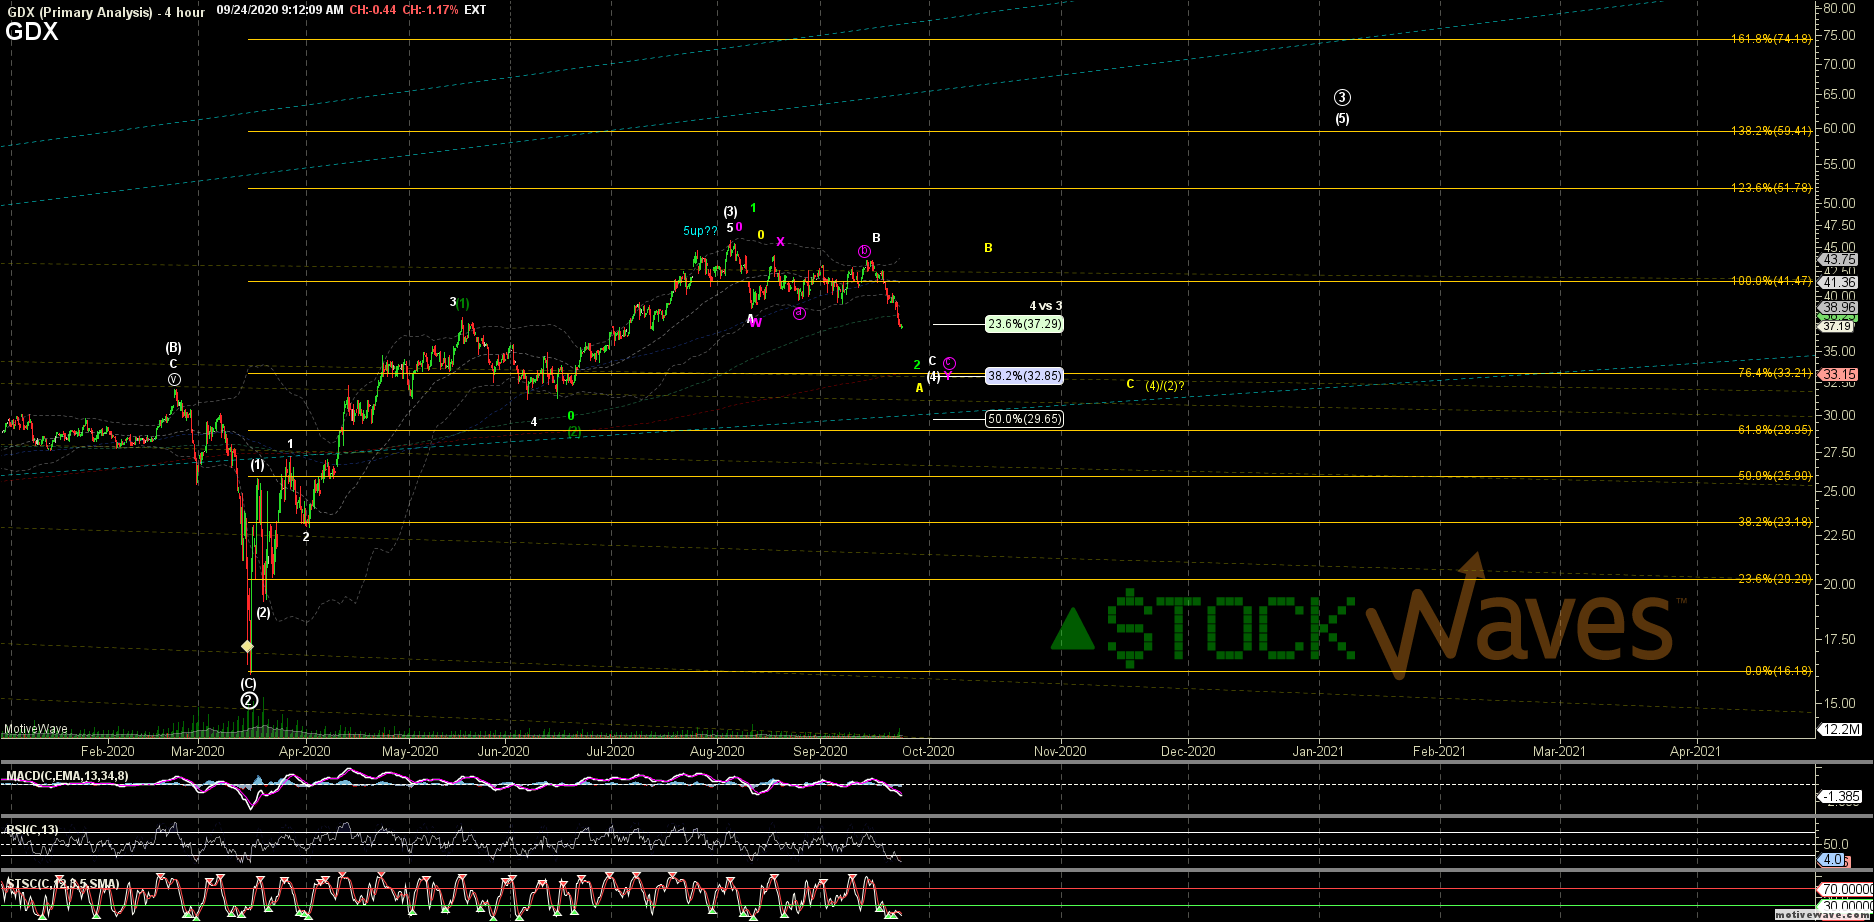Image resolution: width=1874 pixels, height=922 pixels.
Task: Click the 43.75 price axis tag
Action: (x=1840, y=260)
